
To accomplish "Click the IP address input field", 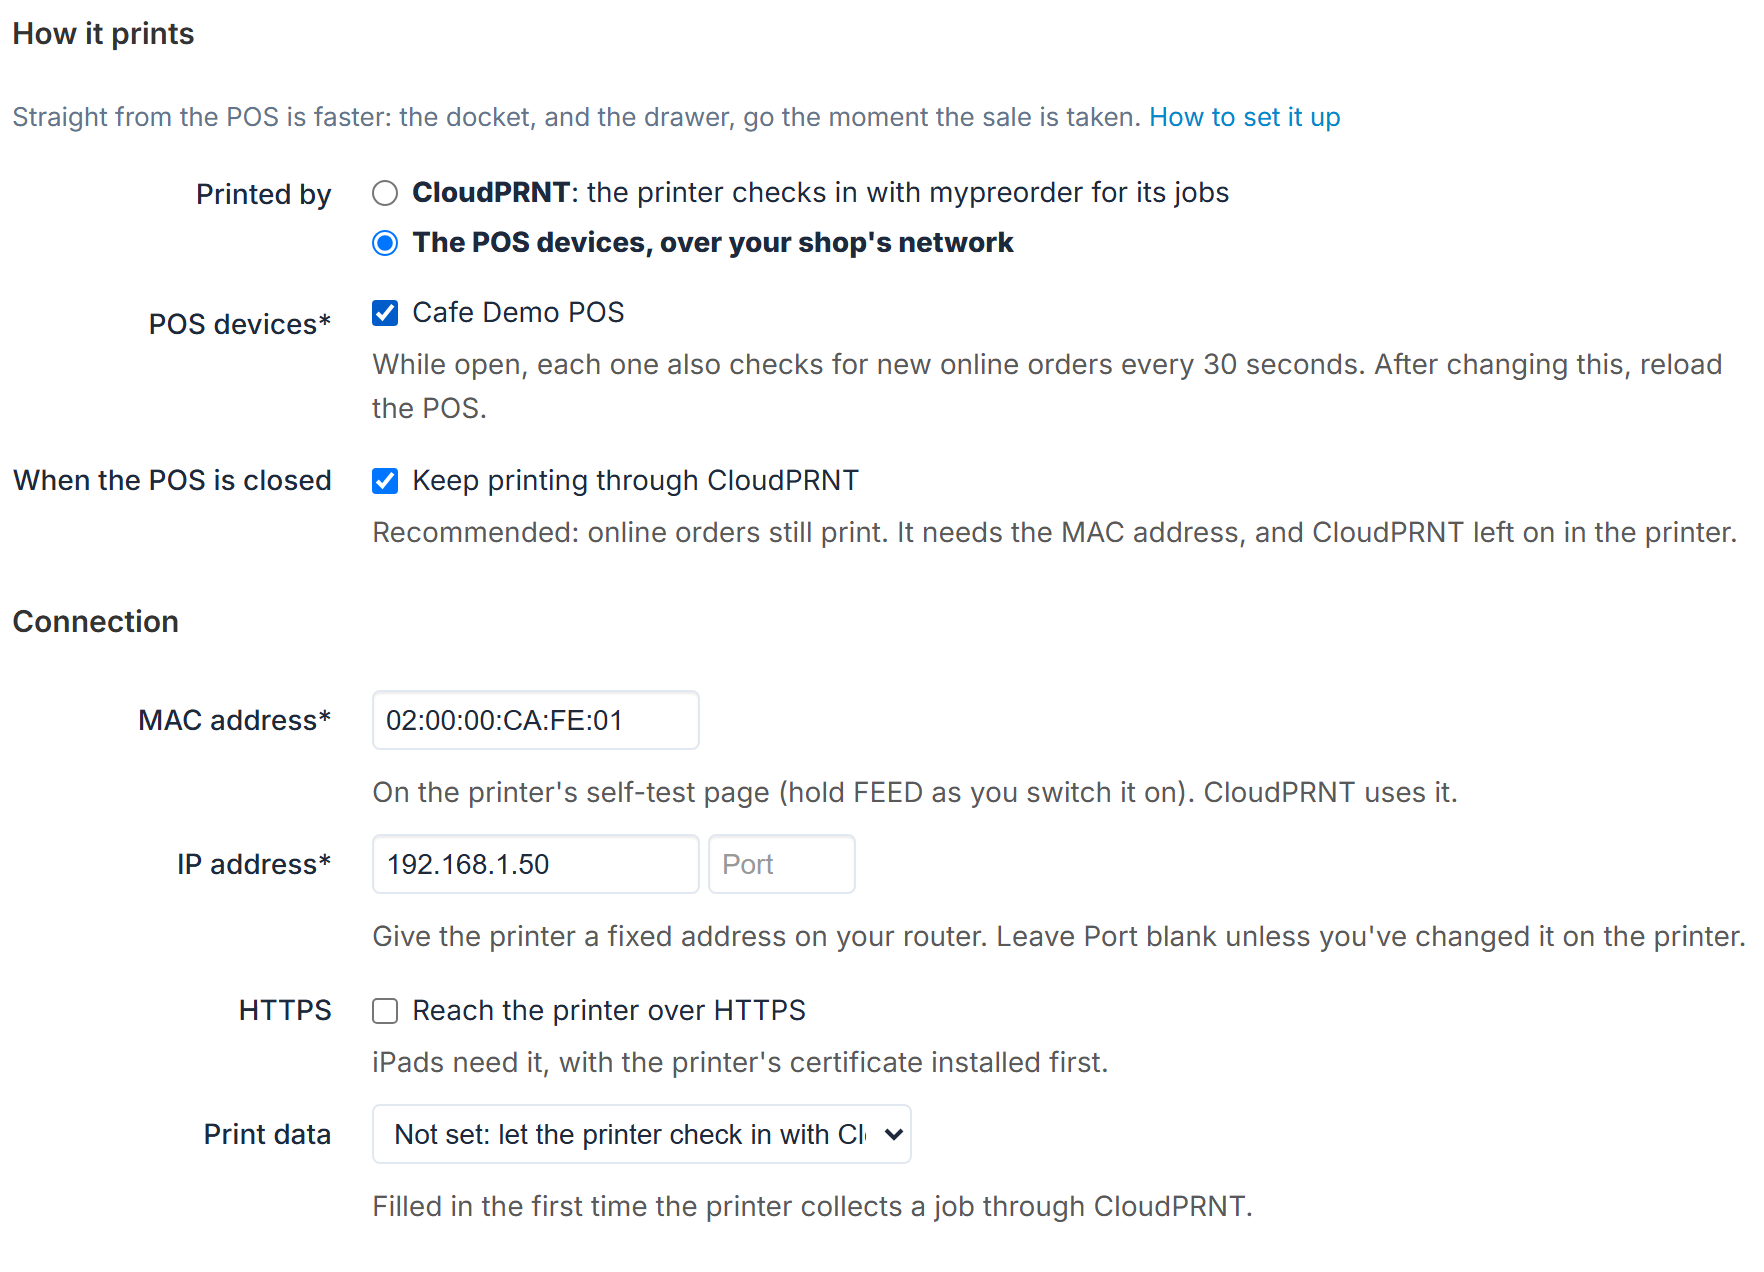I will pos(535,864).
